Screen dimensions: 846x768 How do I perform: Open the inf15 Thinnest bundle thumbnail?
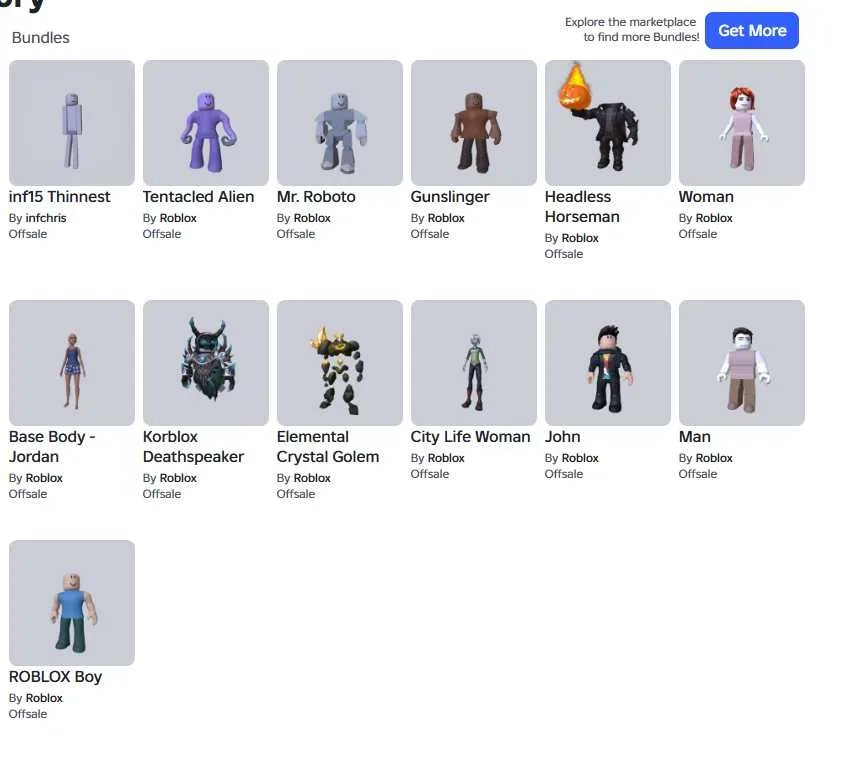coord(72,123)
